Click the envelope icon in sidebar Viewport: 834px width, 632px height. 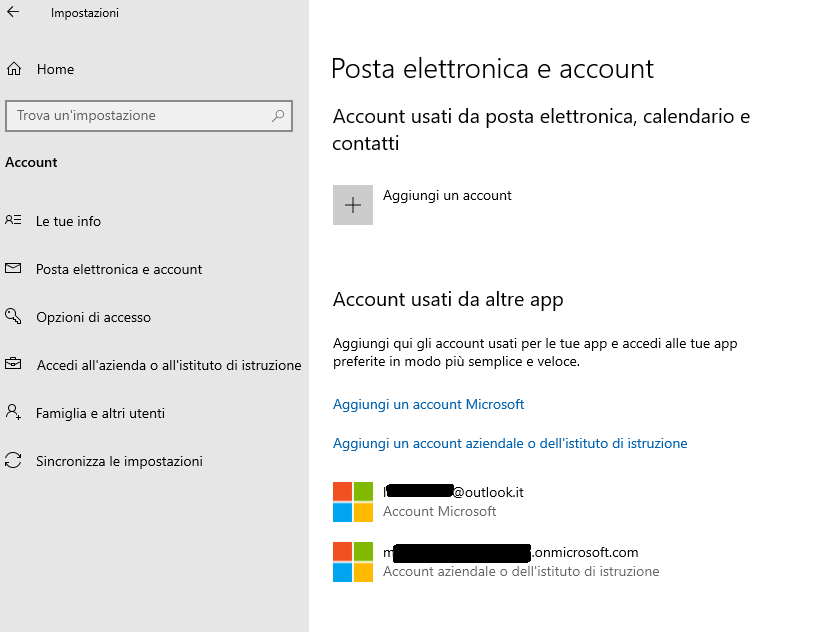click(13, 268)
